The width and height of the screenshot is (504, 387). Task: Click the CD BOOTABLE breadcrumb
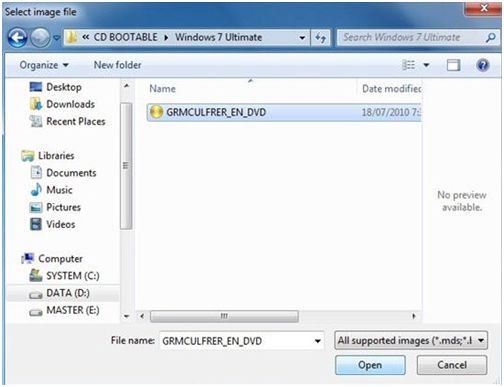125,37
